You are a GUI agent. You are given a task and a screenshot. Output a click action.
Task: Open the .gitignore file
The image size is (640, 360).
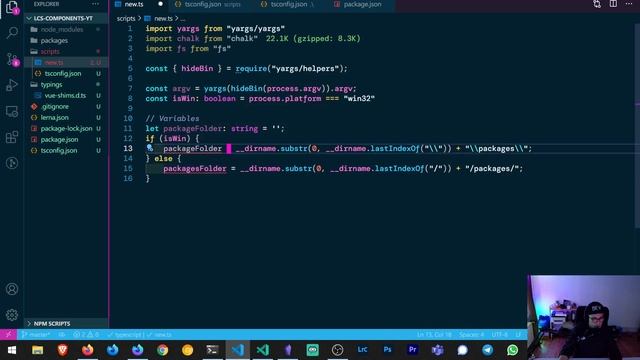(x=55, y=107)
